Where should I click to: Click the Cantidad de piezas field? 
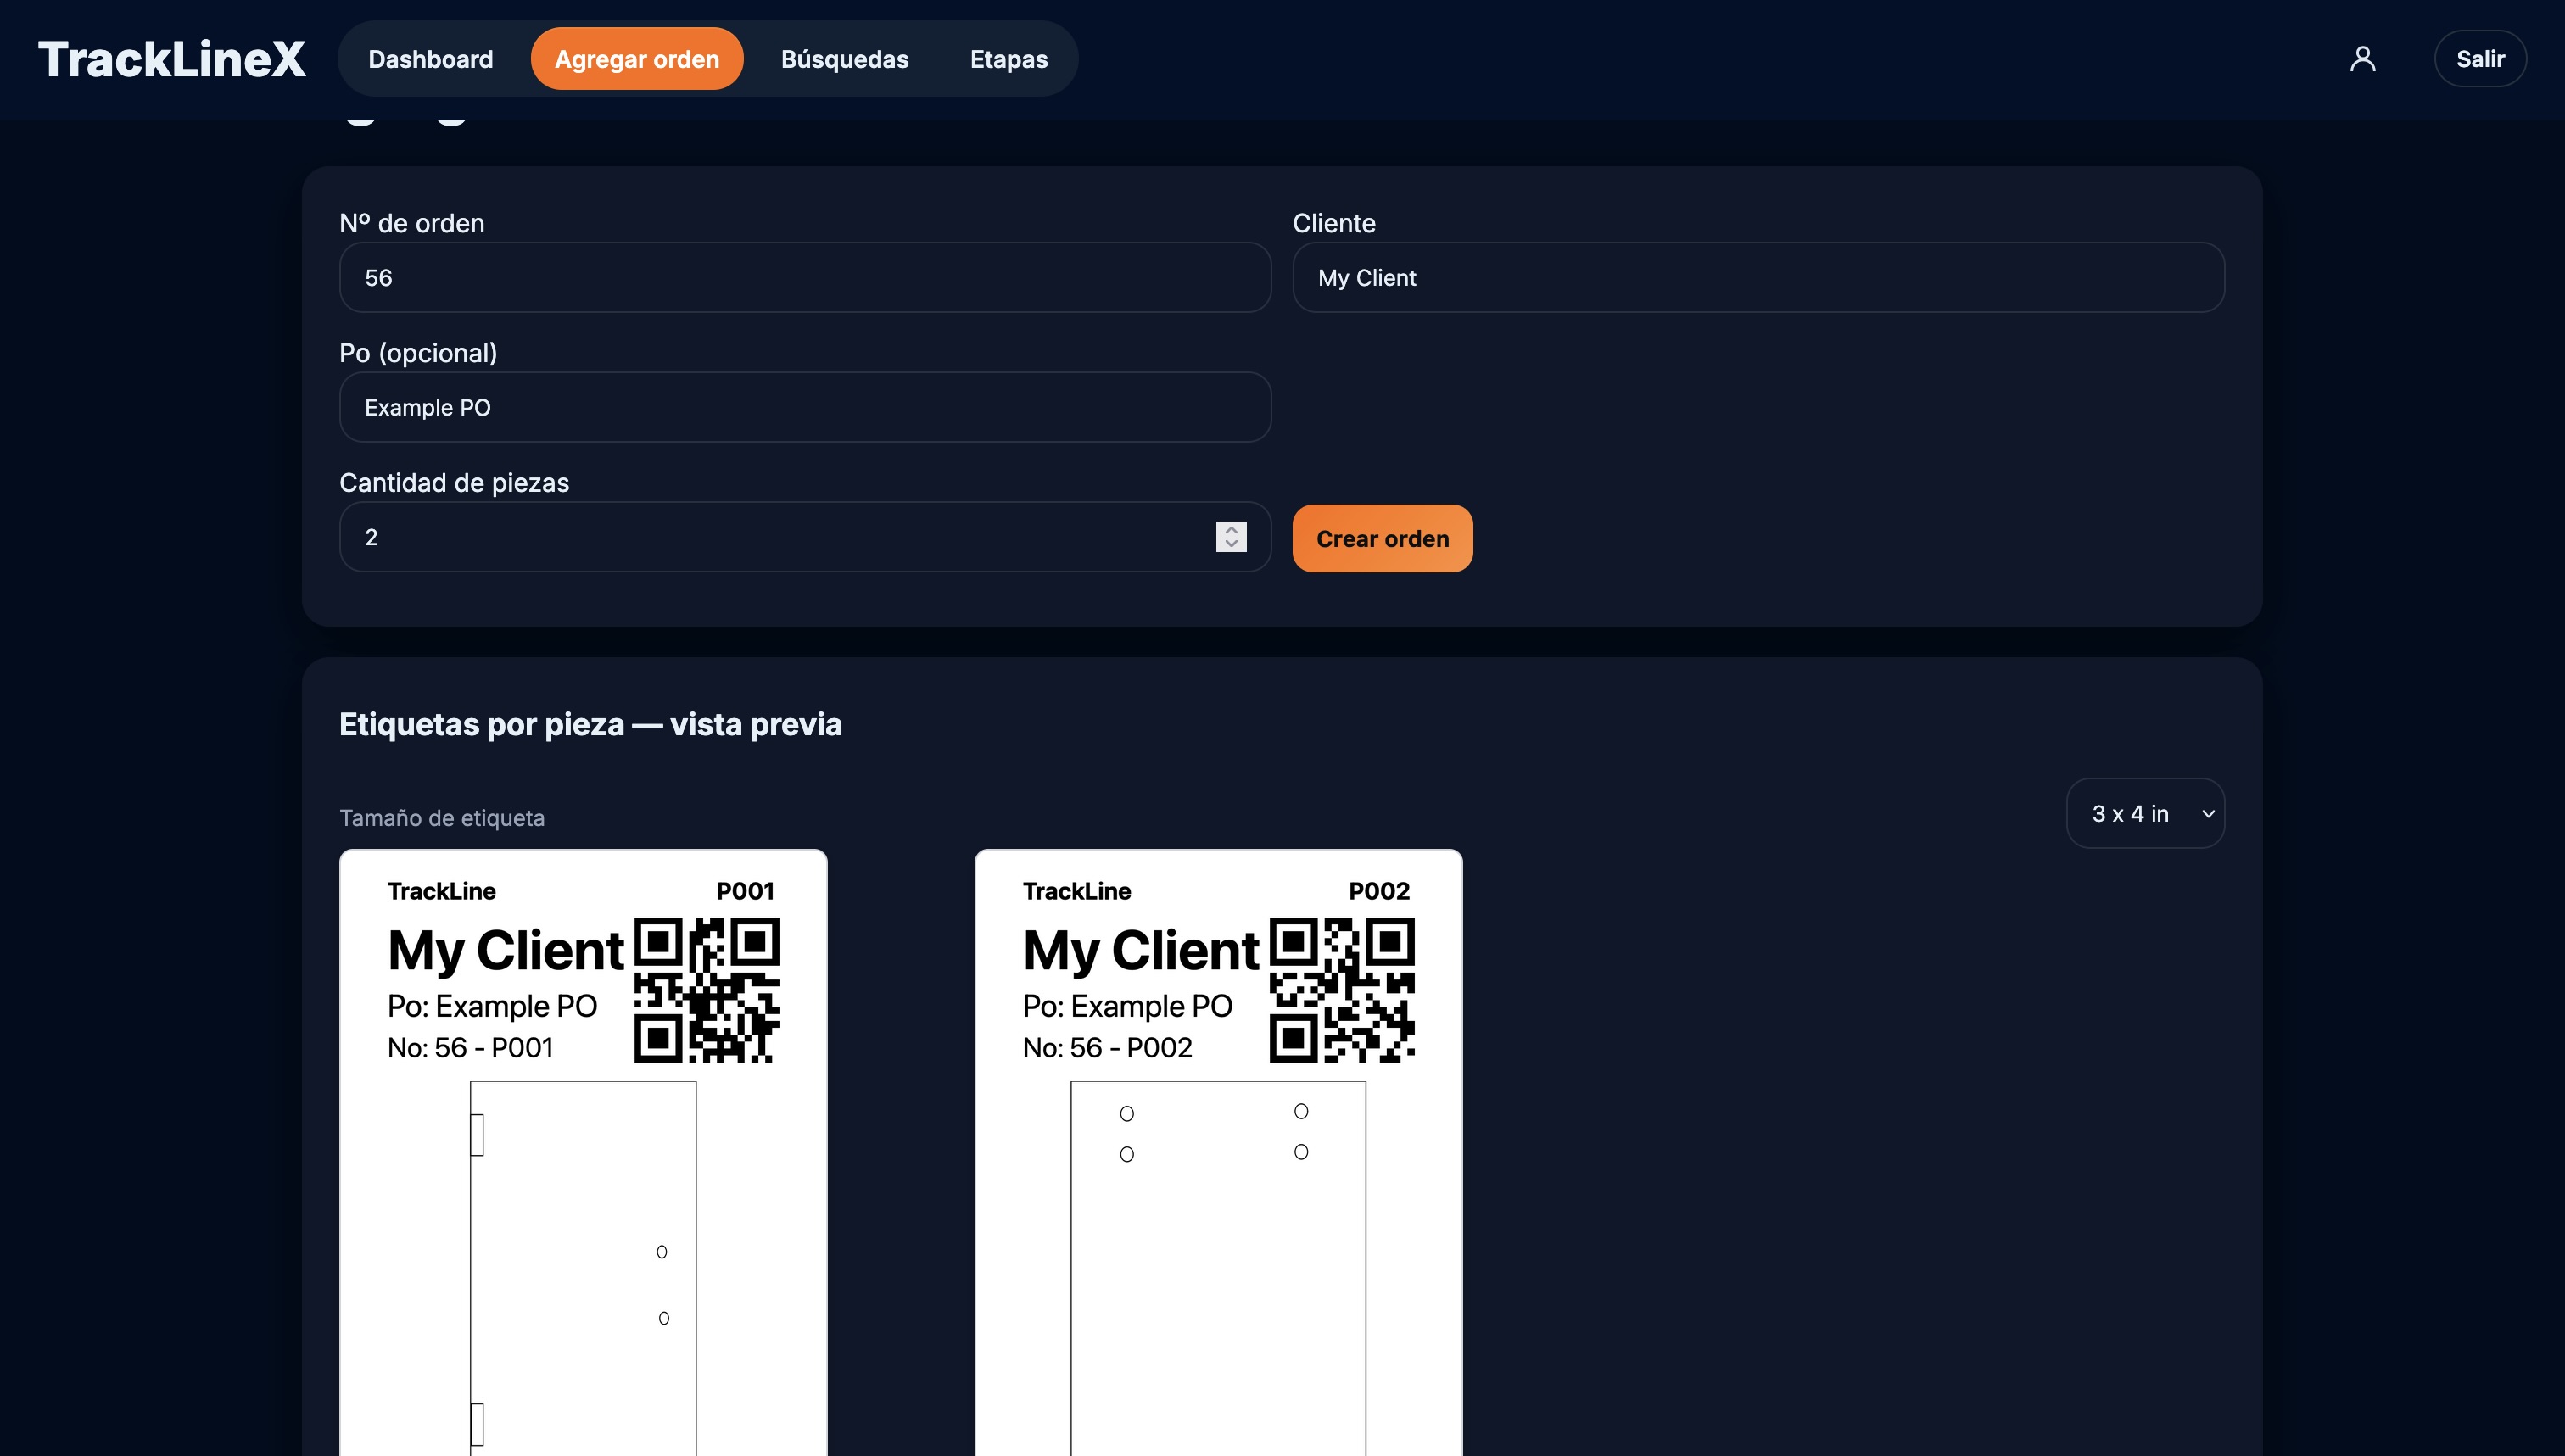coord(805,537)
